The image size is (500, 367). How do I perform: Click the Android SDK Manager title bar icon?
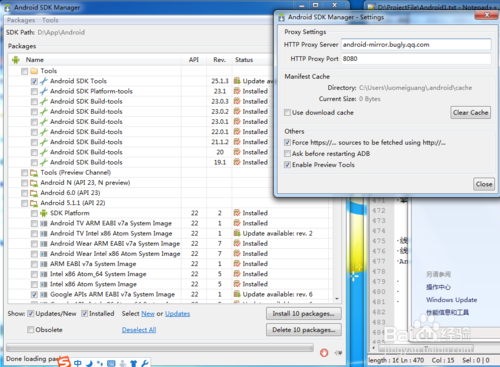[7, 8]
